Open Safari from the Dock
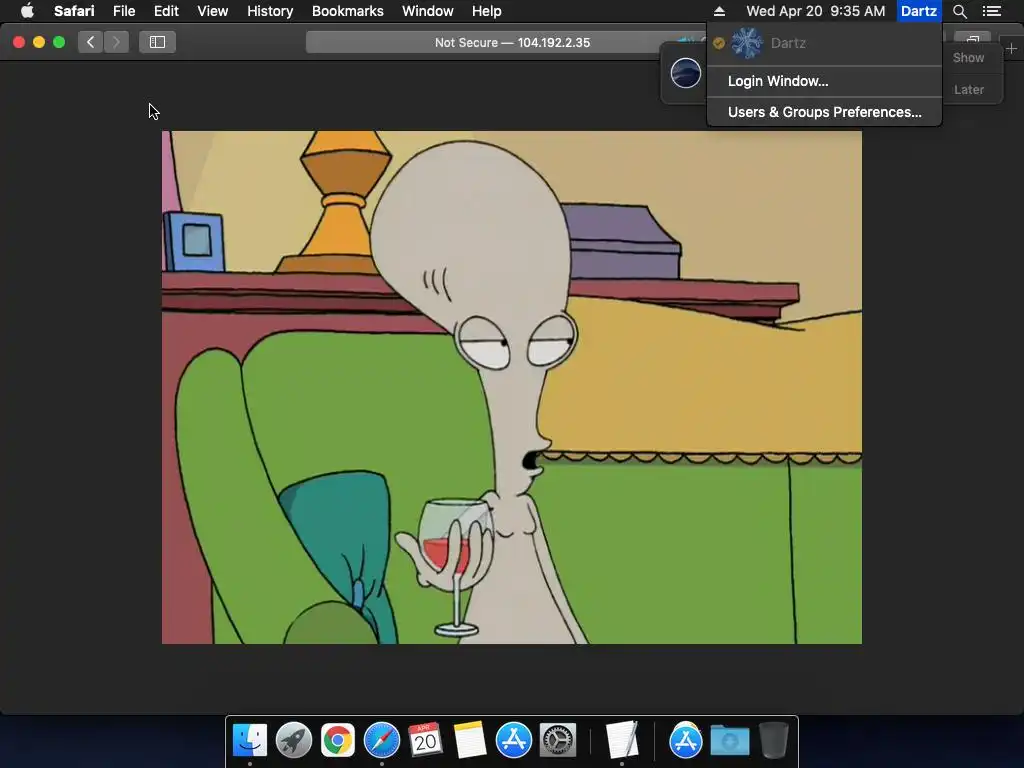The height and width of the screenshot is (768, 1024). (381, 740)
